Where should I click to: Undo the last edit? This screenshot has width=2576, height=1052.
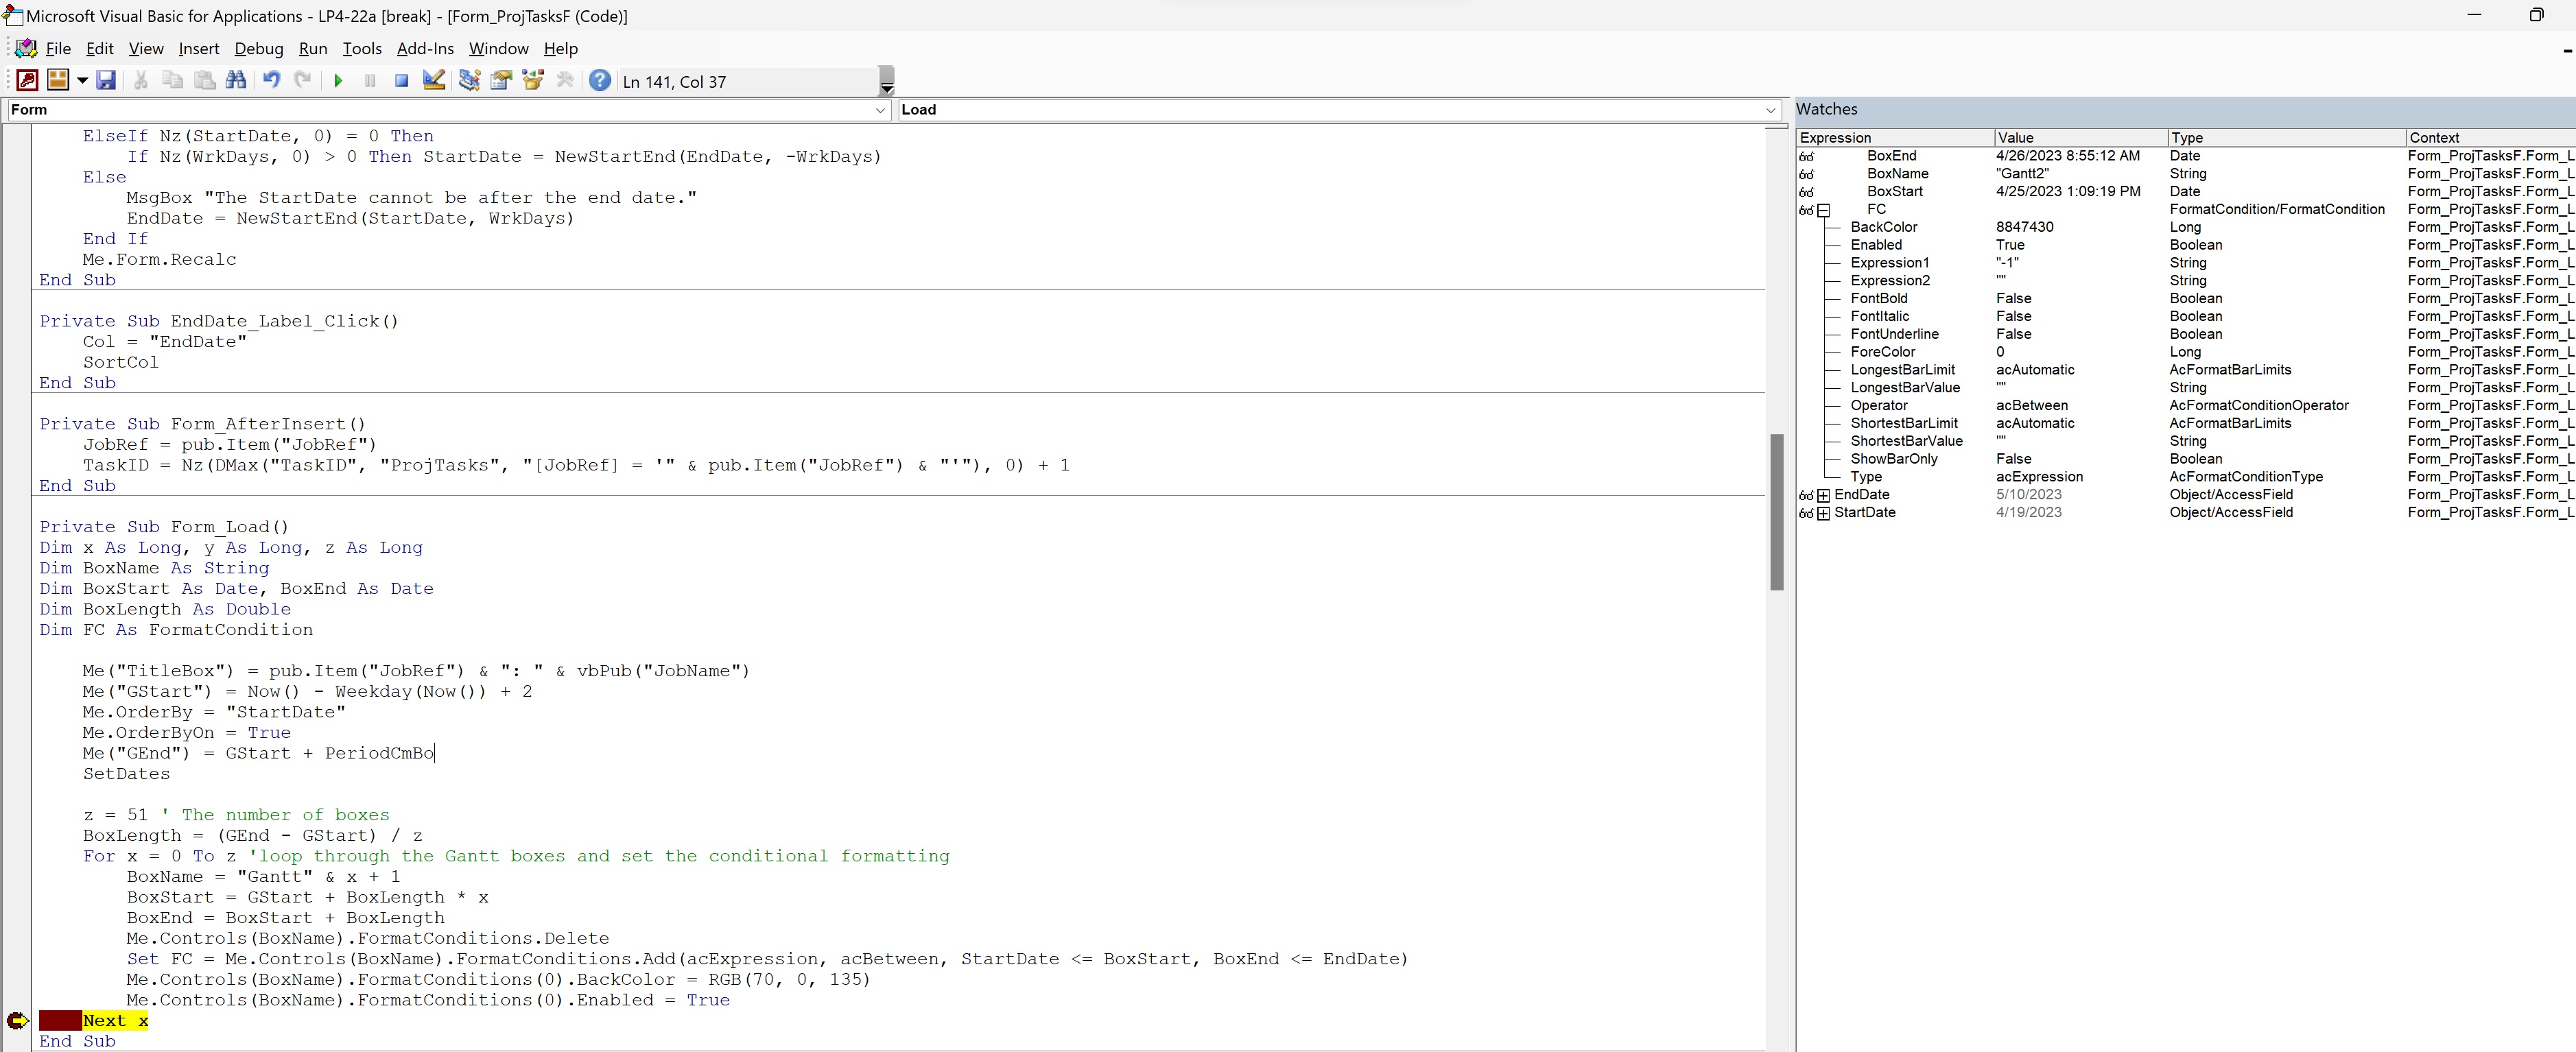(x=271, y=81)
